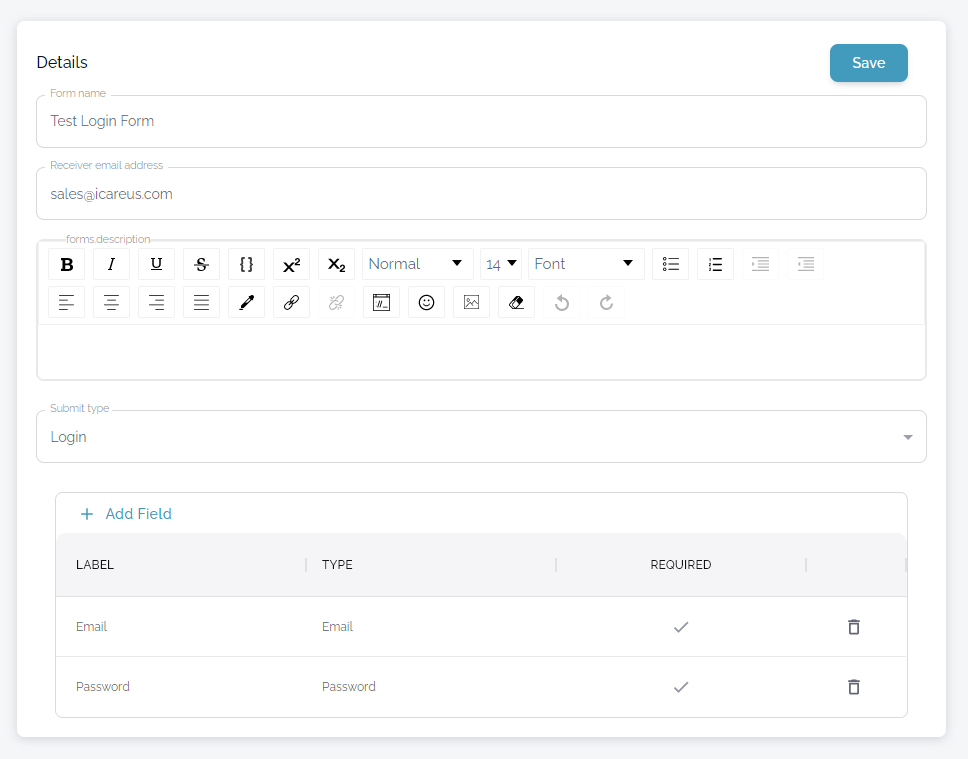Open the Font family dropdown
Screen dimensions: 968x759
[585, 264]
